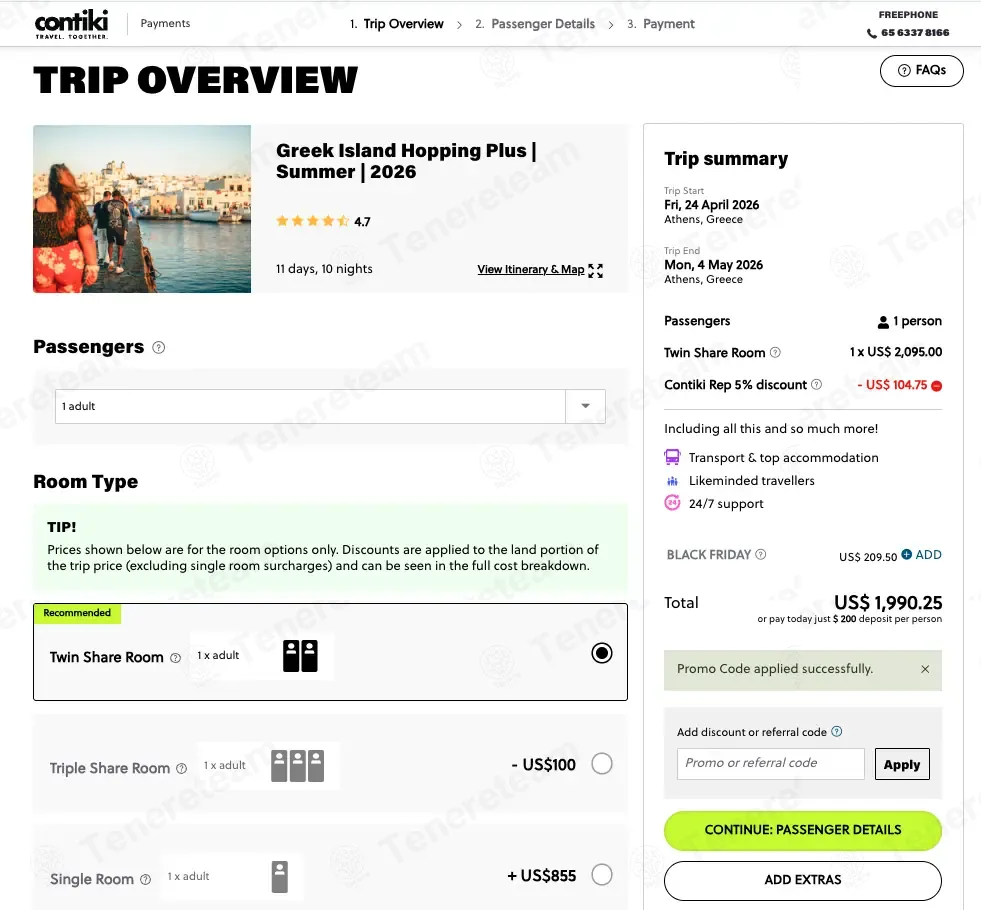Click info icon next to Single Room
The width and height of the screenshot is (981, 910).
[x=146, y=879]
